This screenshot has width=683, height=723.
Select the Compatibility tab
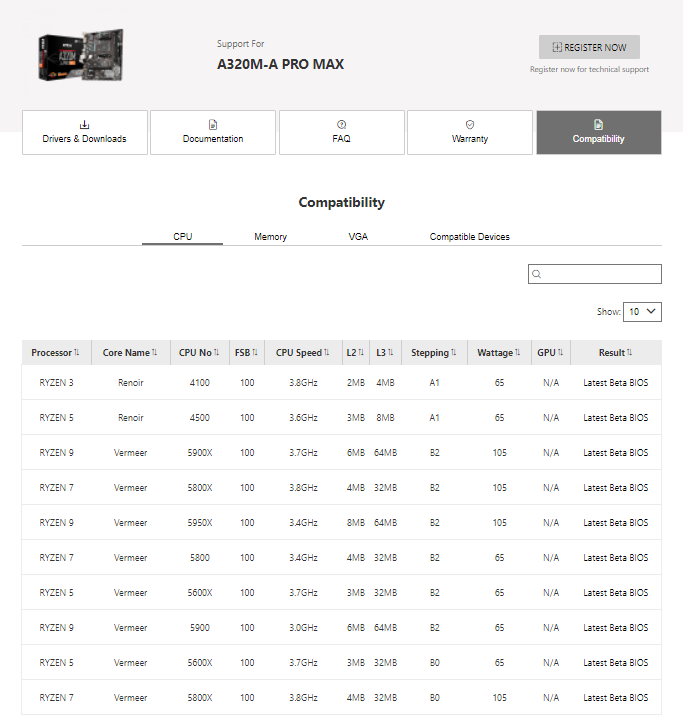click(599, 132)
